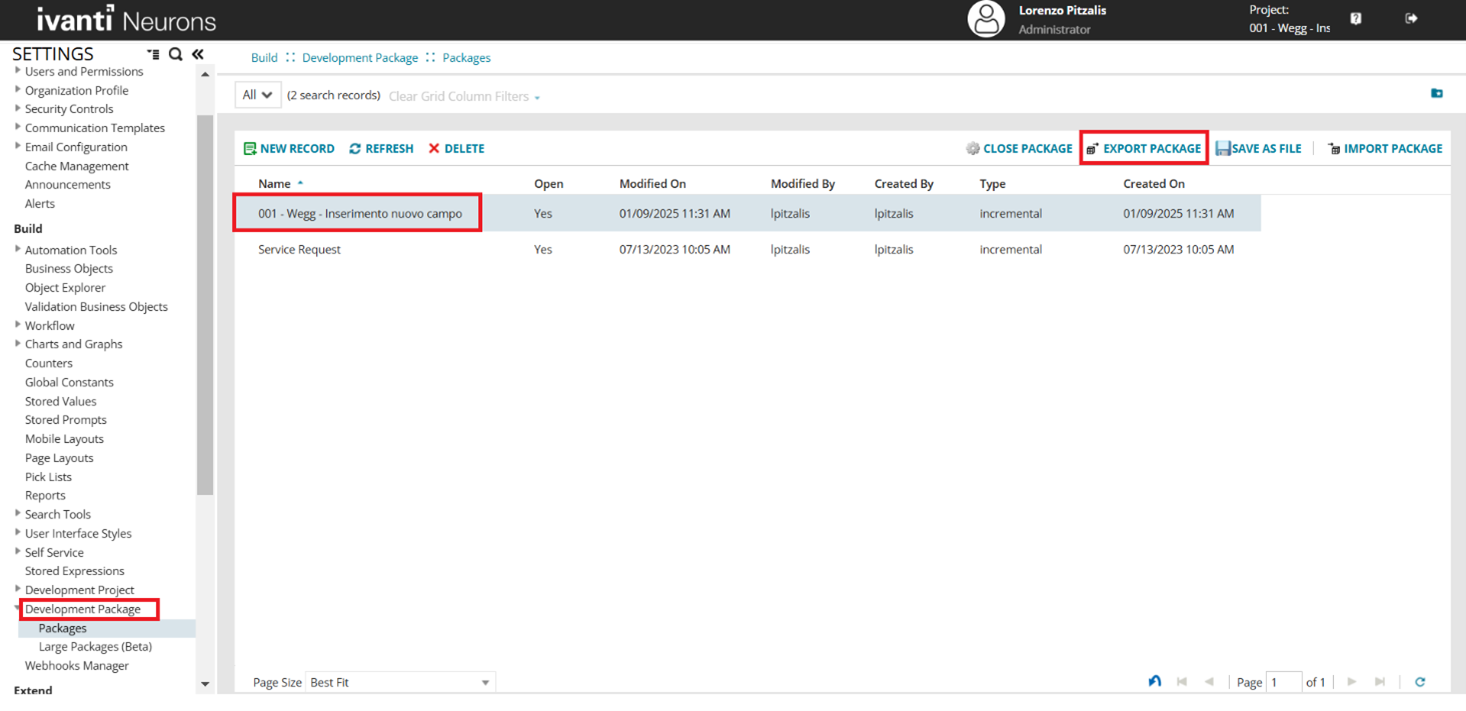This screenshot has height=711, width=1466.
Task: Click Close Package button
Action: (1019, 148)
